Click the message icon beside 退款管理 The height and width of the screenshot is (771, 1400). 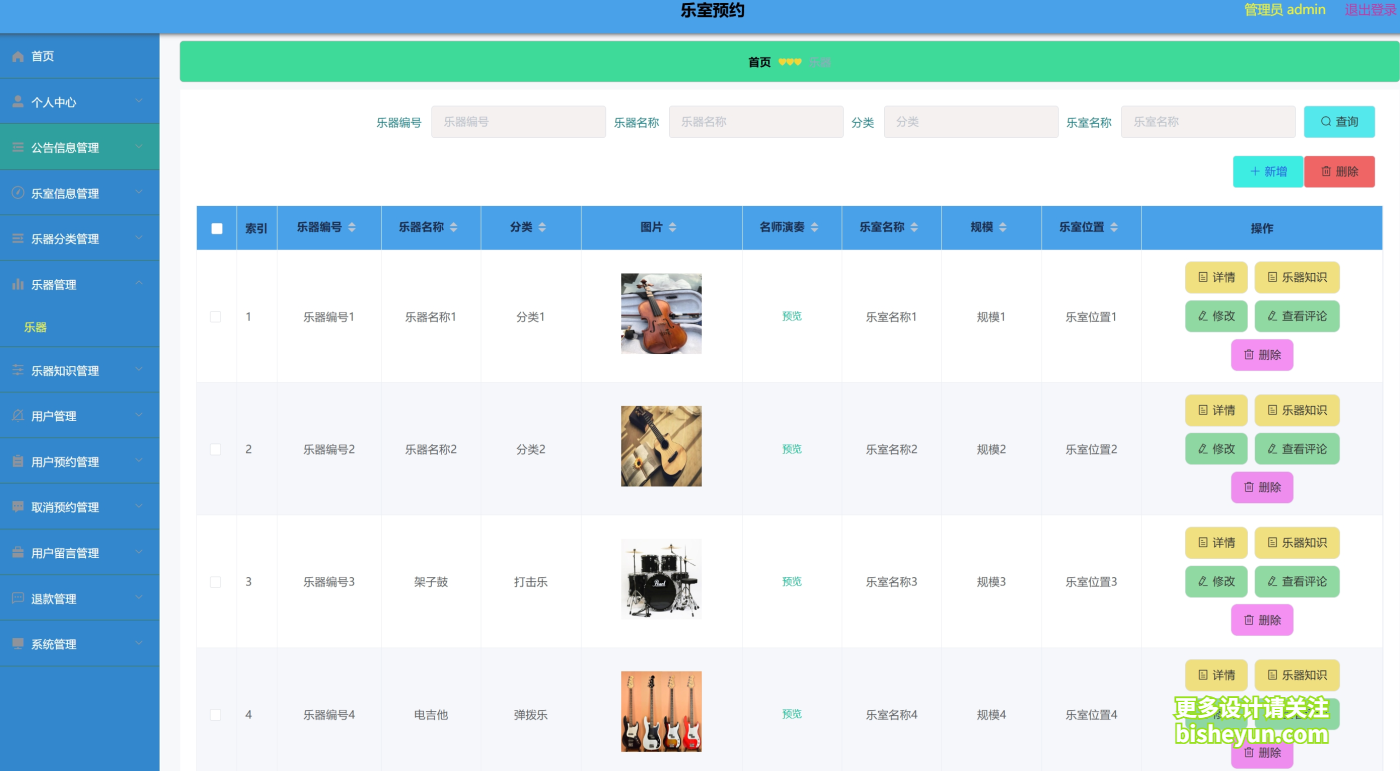[x=18, y=599]
